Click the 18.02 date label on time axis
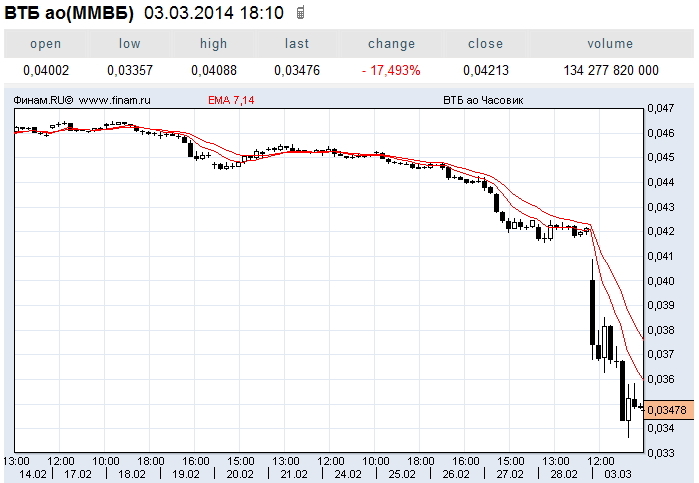Viewport: 699px width, 483px height. pos(132,475)
